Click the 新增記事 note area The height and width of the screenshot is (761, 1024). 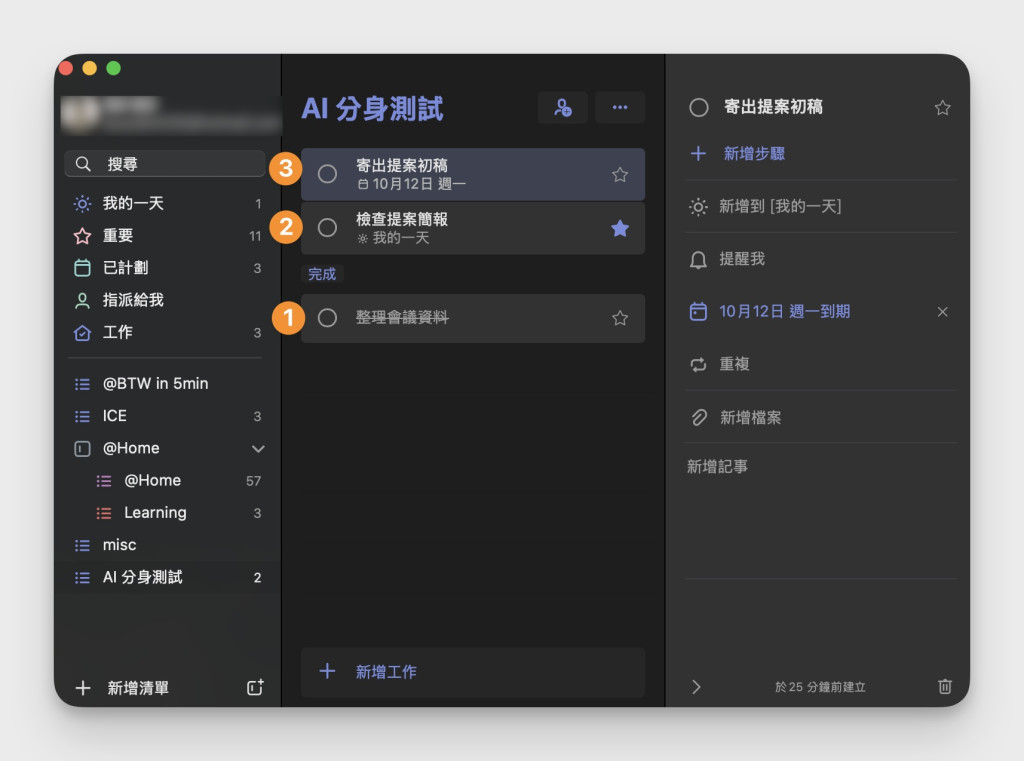(821, 513)
